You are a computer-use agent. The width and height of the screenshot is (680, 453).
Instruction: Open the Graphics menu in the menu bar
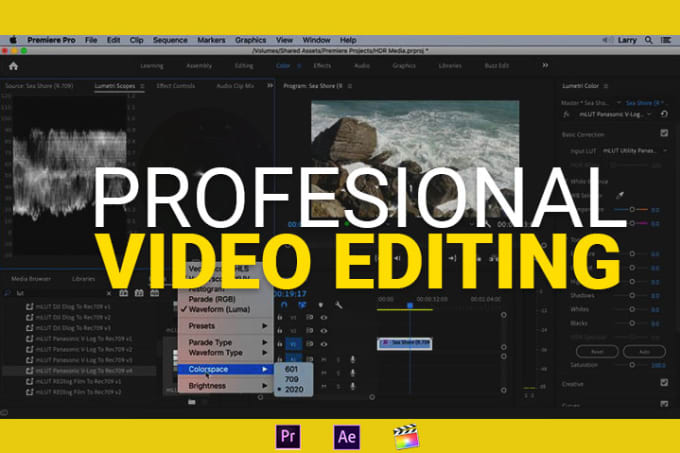251,40
